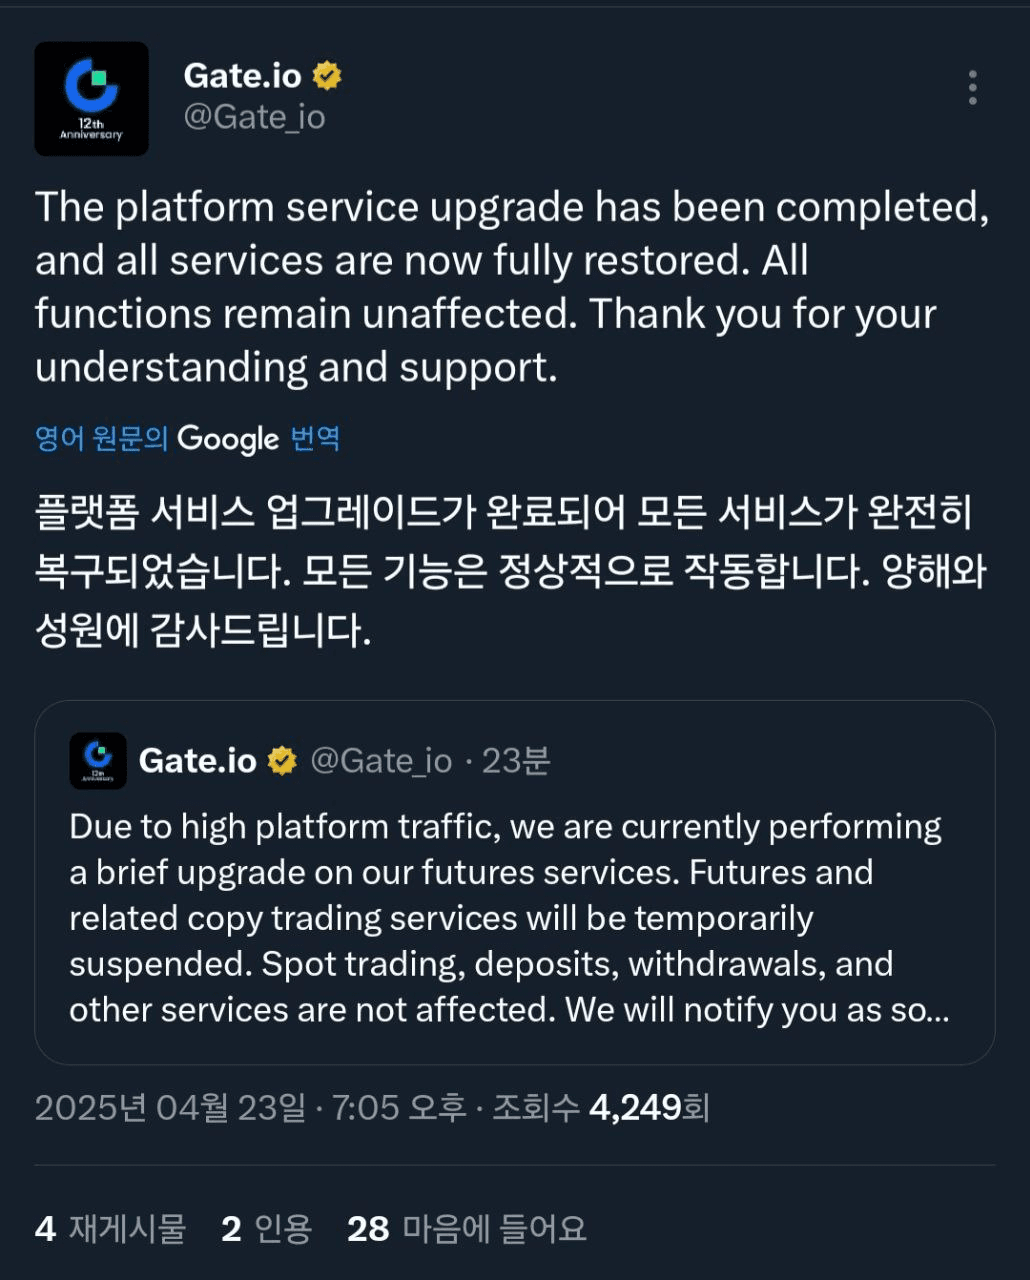Click the 조회수 4,249회 view count
This screenshot has width=1030, height=1280.
coord(601,1108)
